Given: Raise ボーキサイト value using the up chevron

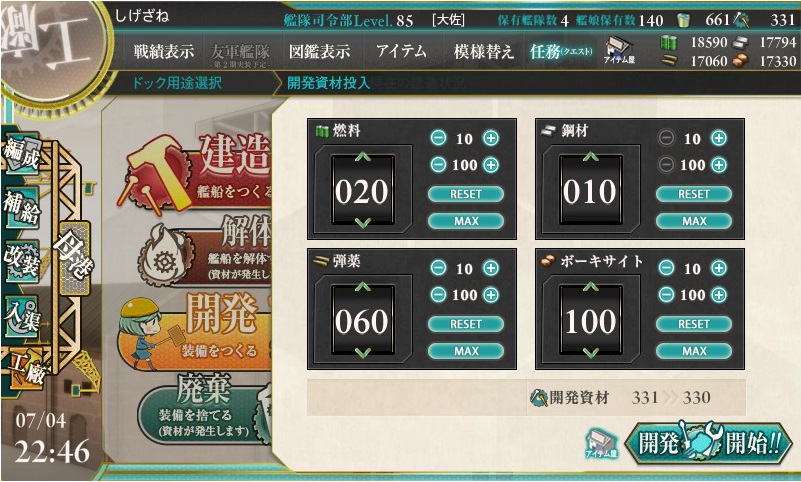Looking at the screenshot, I should [591, 286].
